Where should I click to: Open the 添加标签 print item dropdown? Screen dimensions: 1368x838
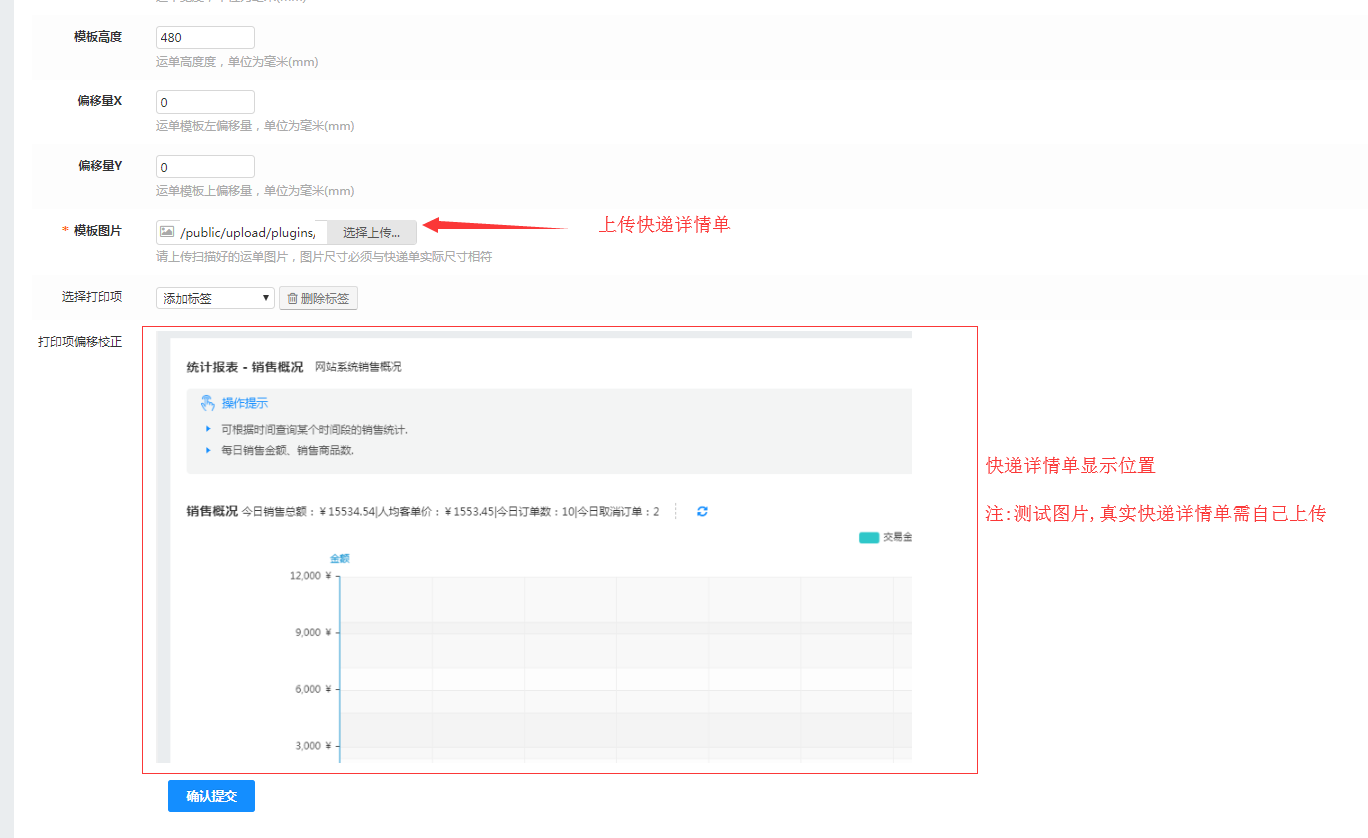[x=215, y=298]
